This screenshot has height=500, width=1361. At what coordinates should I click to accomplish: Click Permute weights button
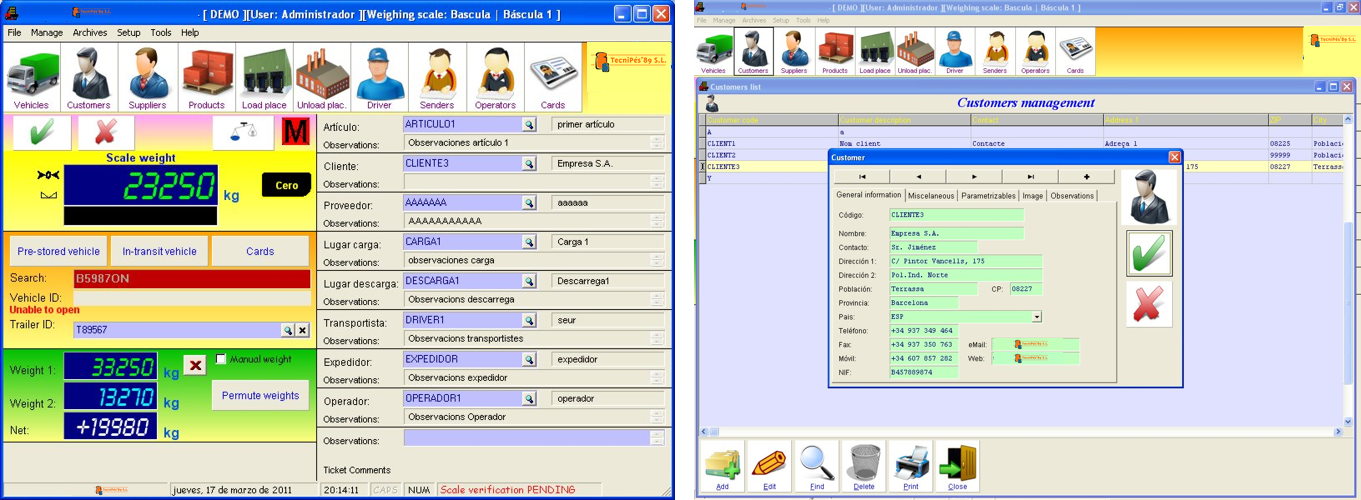260,395
